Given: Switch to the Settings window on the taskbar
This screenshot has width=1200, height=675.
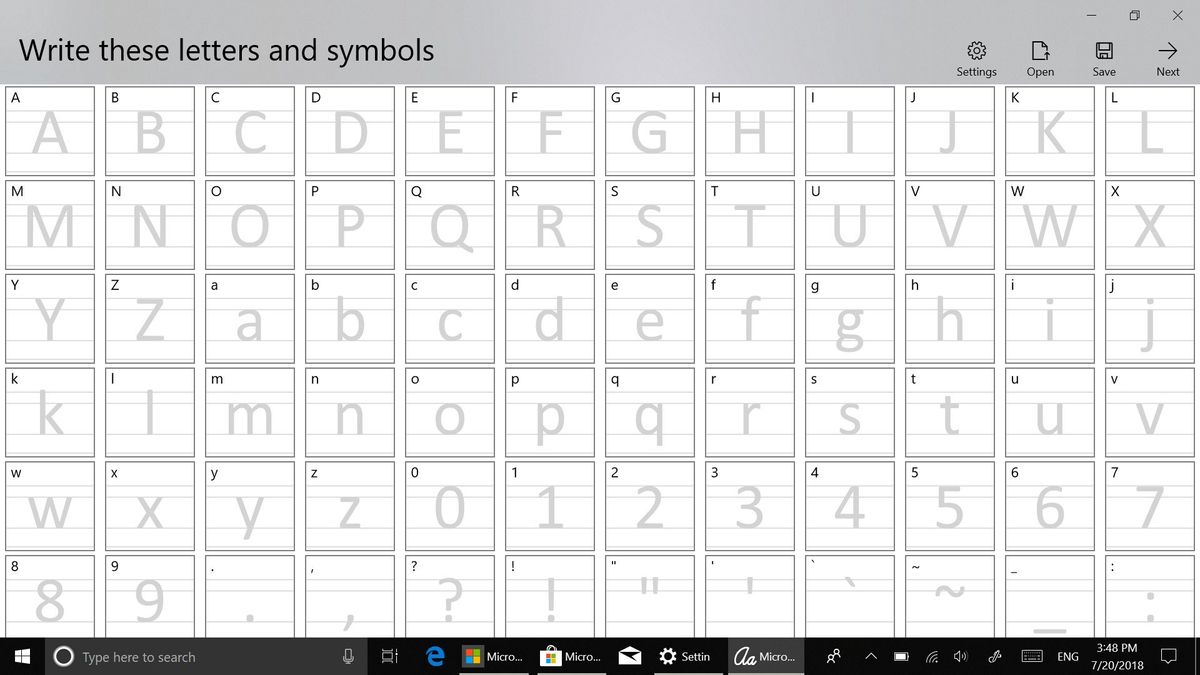Looking at the screenshot, I should pos(685,657).
